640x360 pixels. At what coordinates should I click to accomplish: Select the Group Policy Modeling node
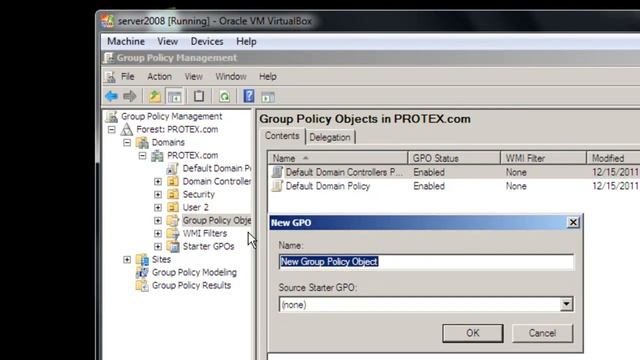(x=194, y=272)
